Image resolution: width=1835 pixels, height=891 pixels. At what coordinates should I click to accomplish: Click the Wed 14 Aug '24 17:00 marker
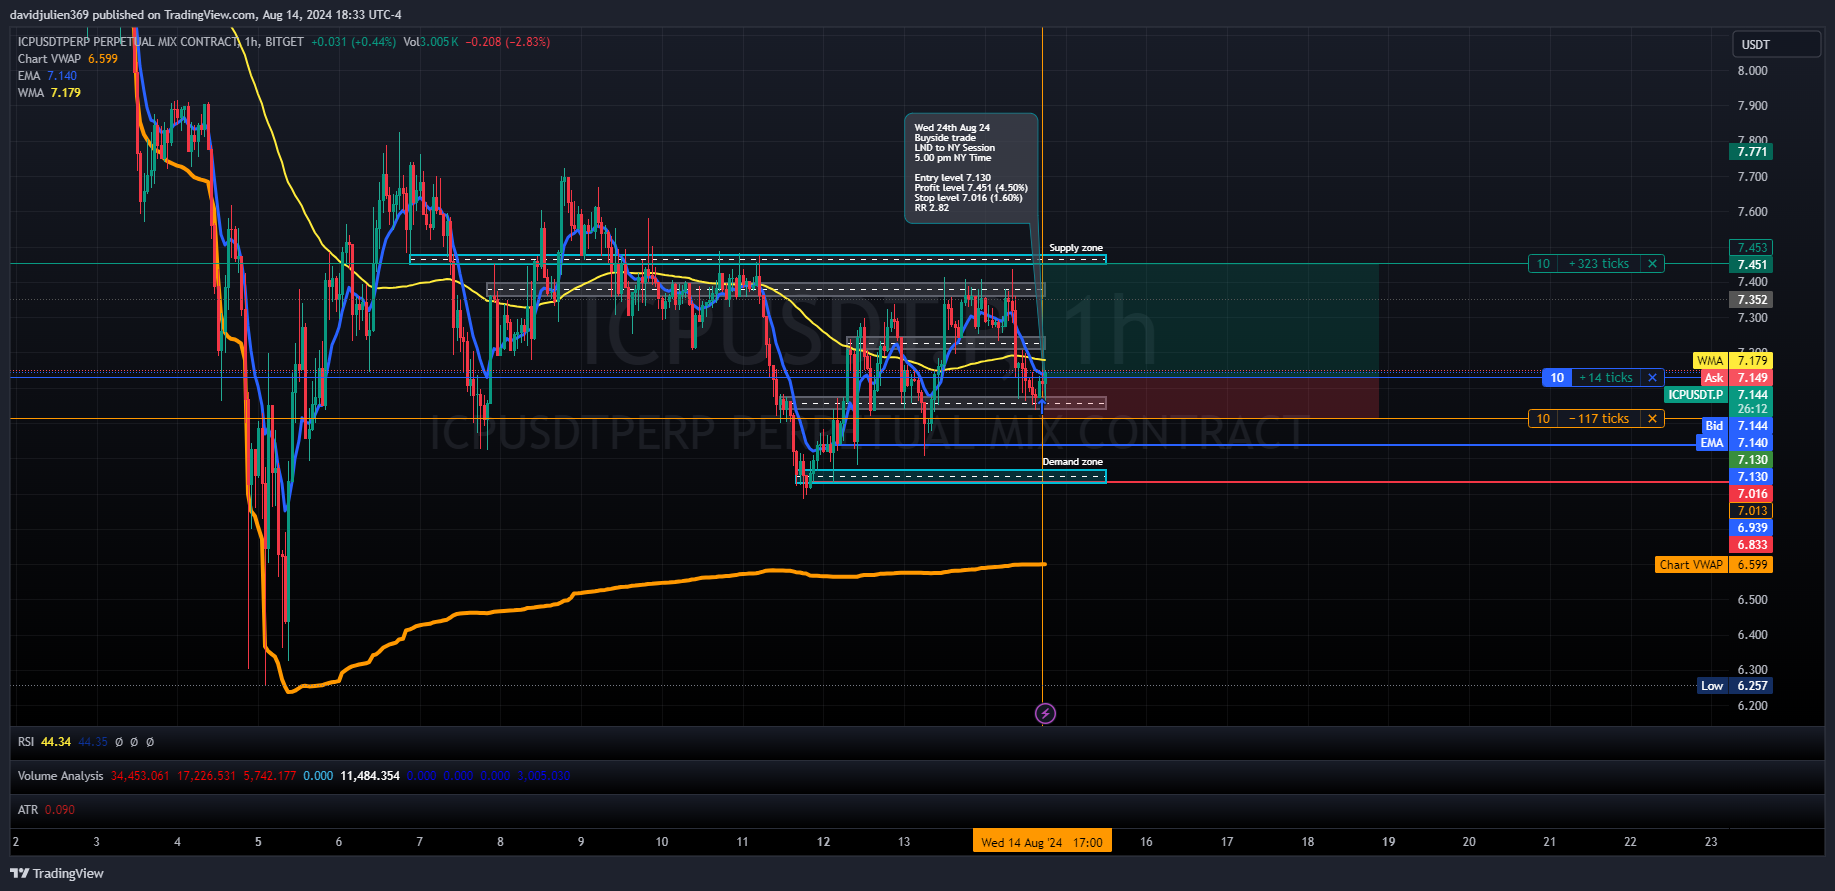(x=1042, y=842)
